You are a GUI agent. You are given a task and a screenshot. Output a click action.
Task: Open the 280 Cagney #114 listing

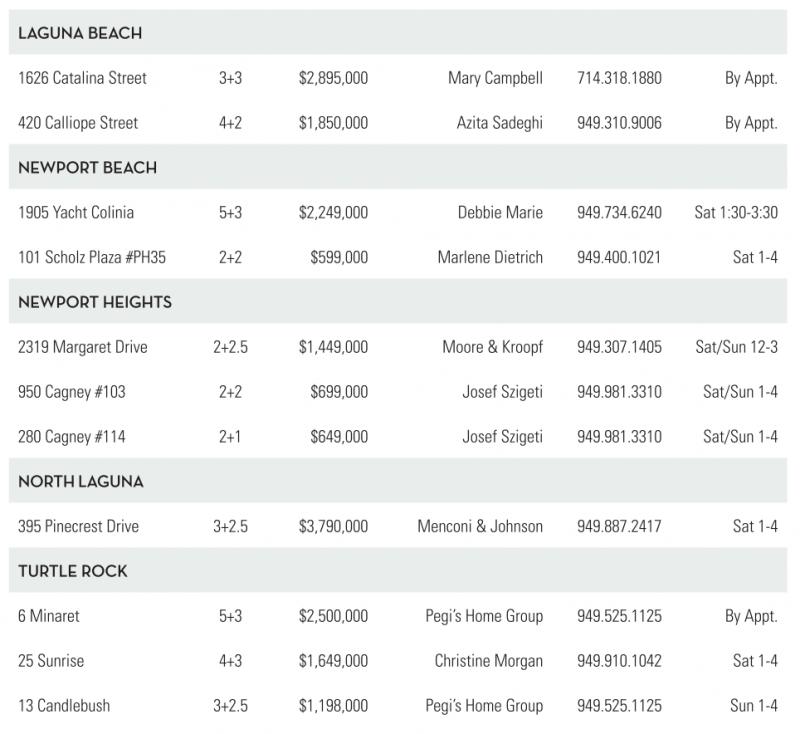pos(72,437)
